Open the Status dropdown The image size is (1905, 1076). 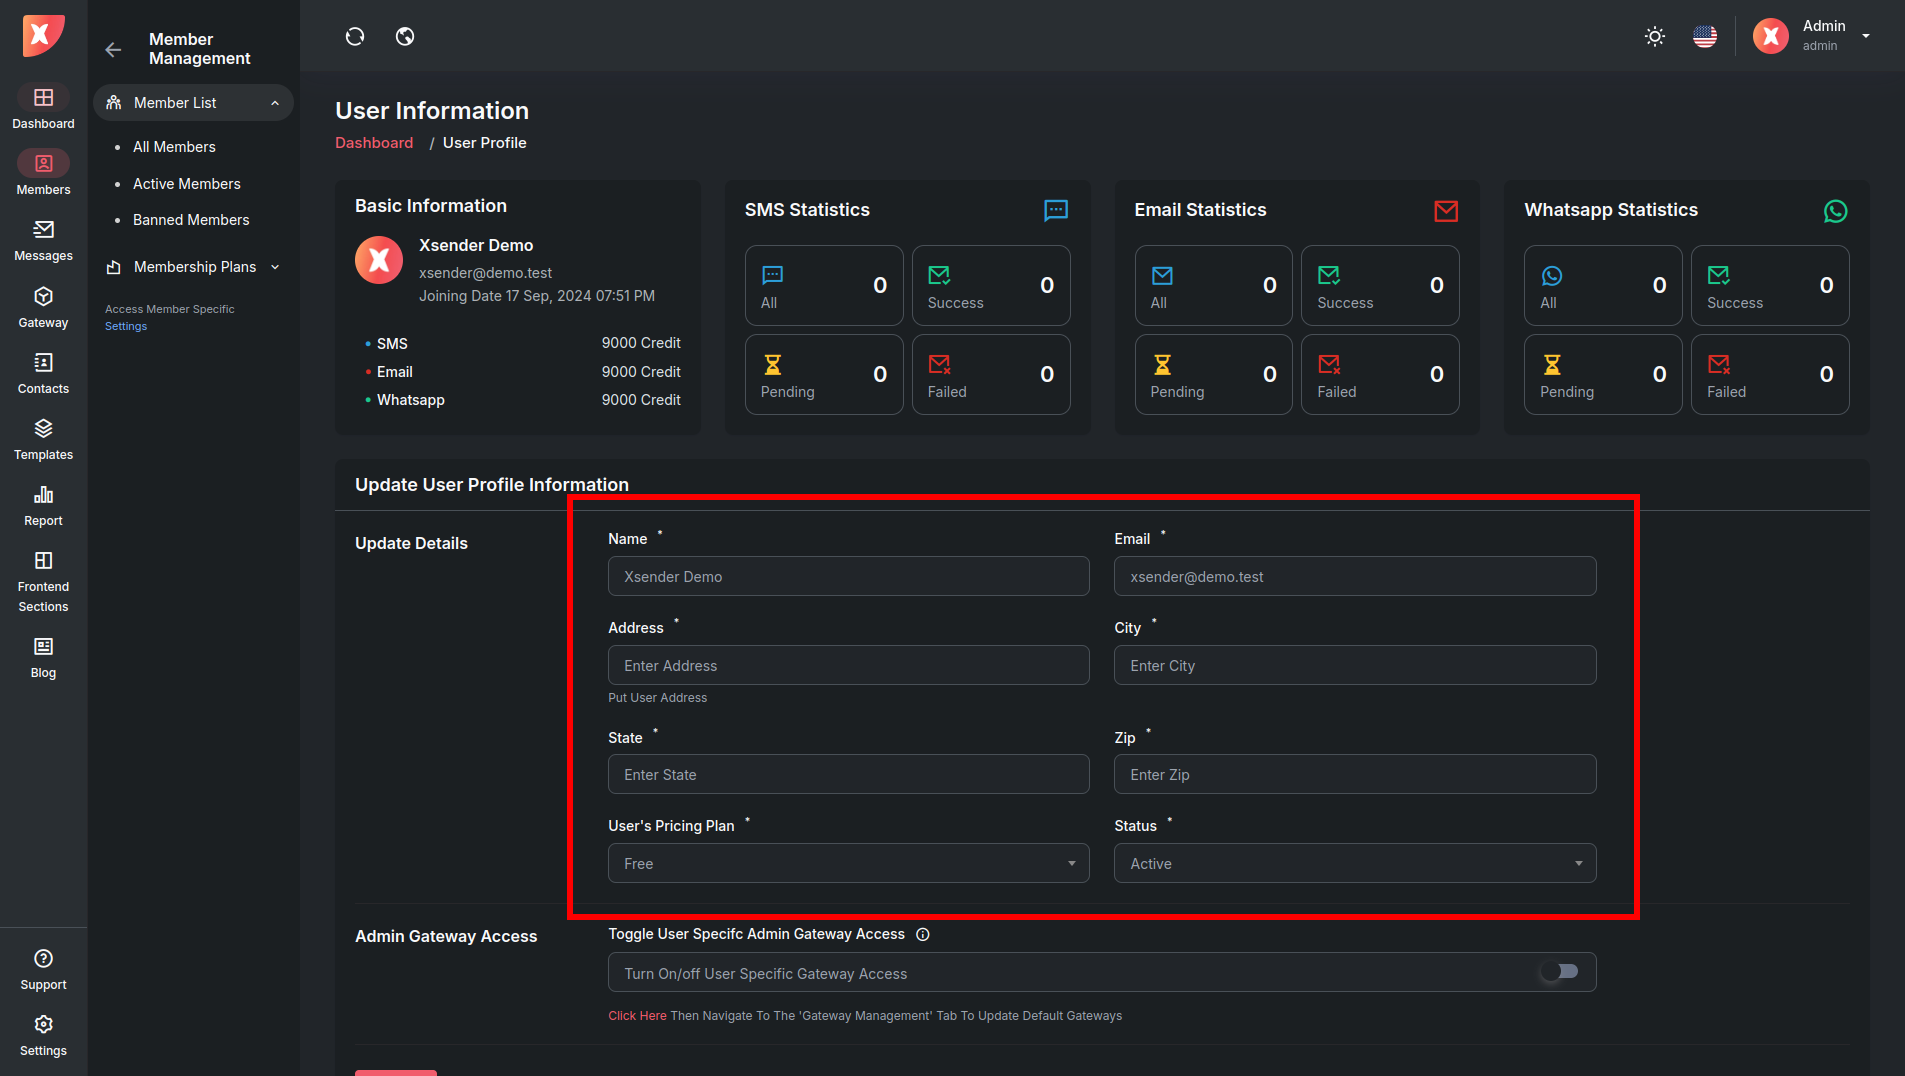pos(1354,864)
